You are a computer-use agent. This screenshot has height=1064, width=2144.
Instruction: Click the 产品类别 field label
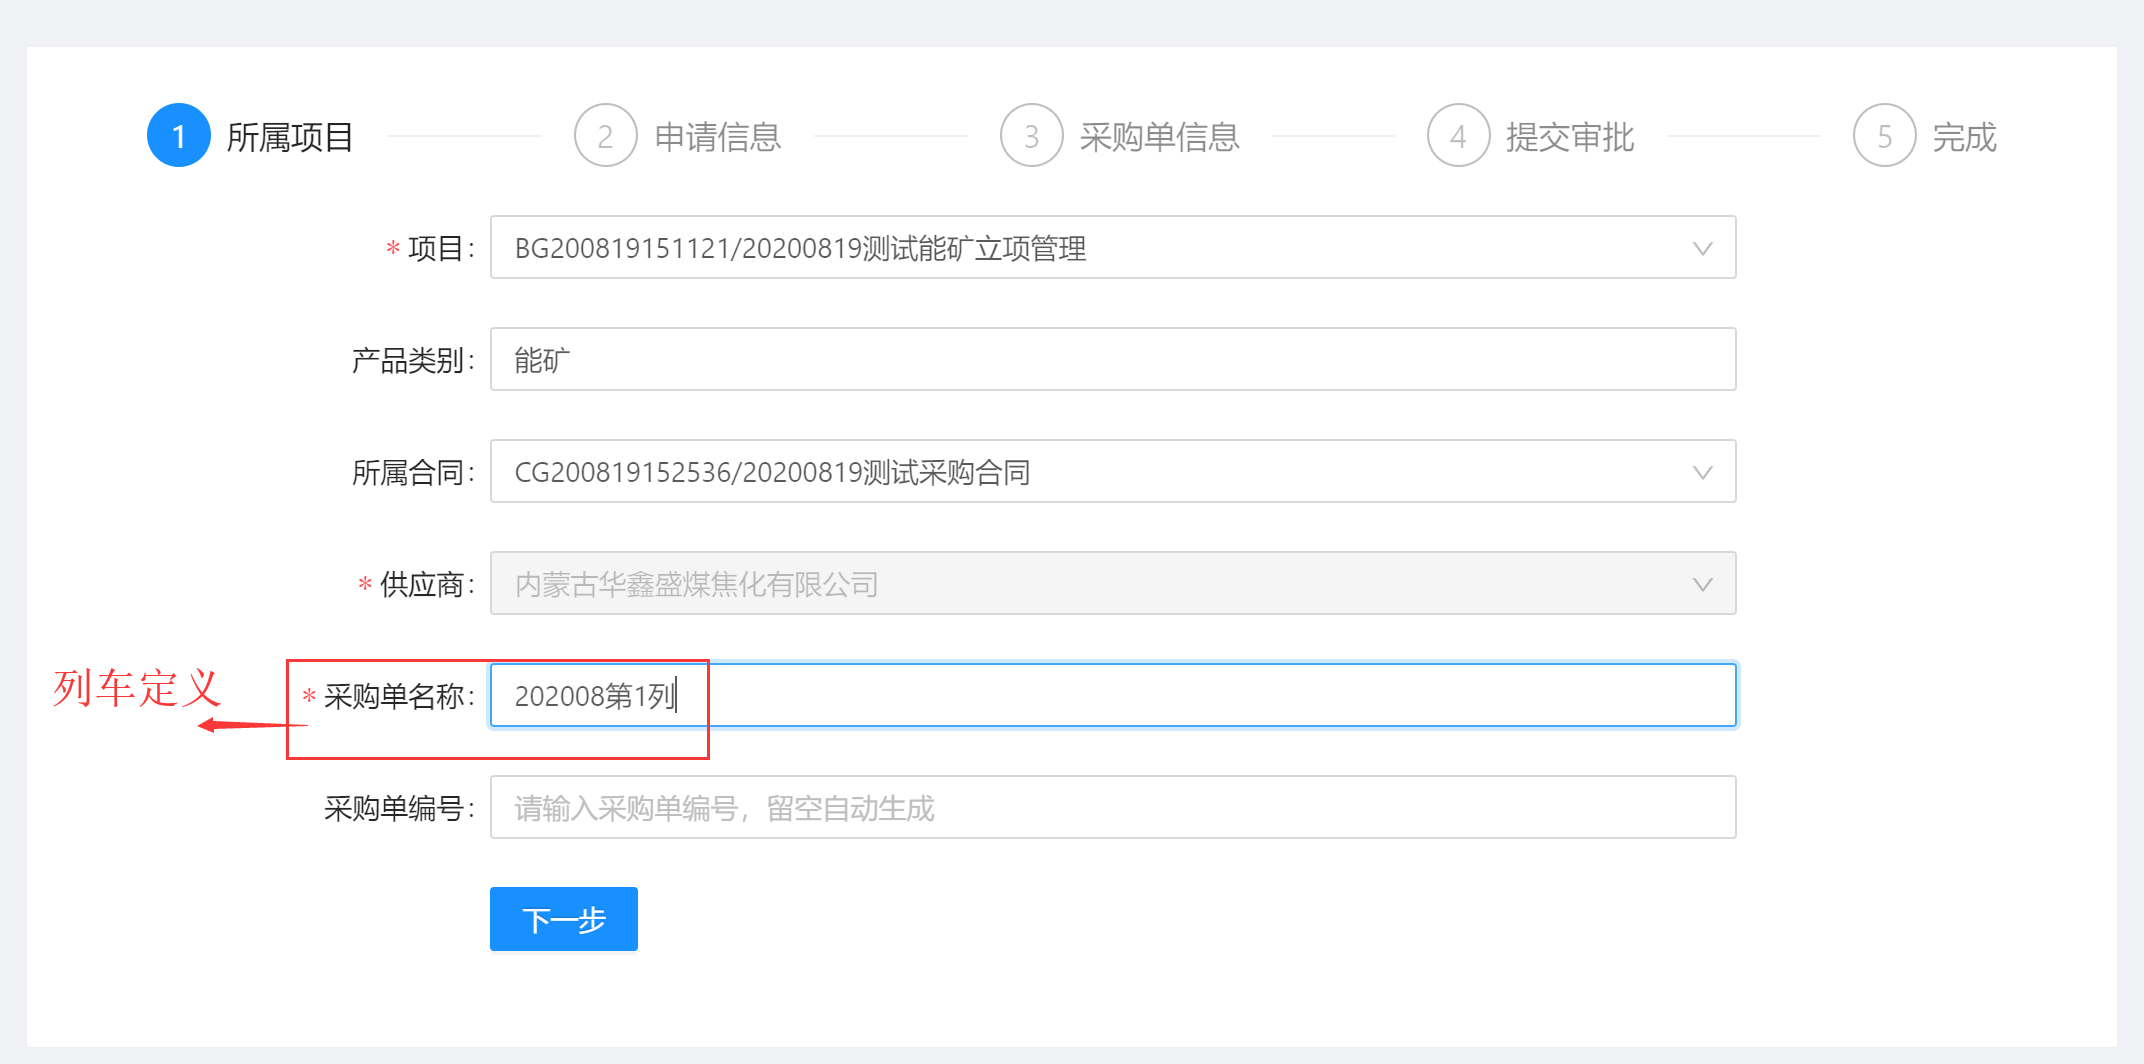(x=413, y=360)
